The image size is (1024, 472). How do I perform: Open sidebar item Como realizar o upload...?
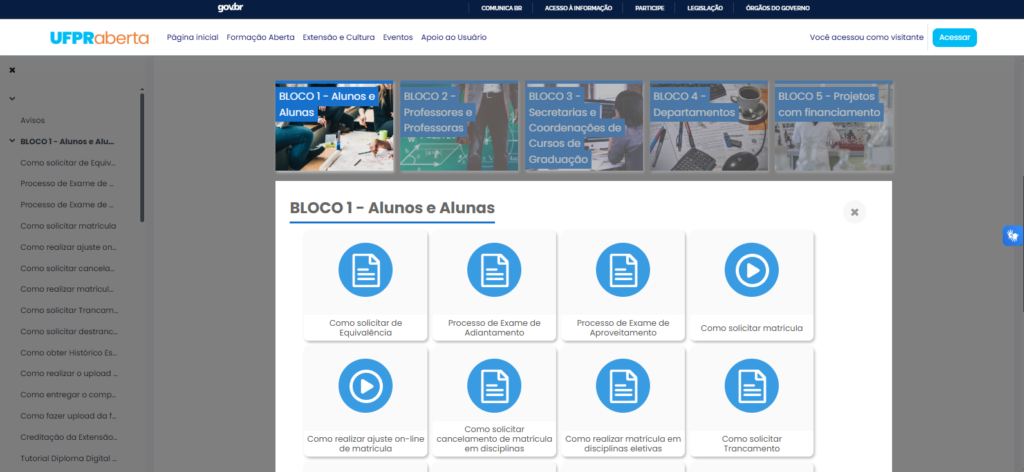69,373
